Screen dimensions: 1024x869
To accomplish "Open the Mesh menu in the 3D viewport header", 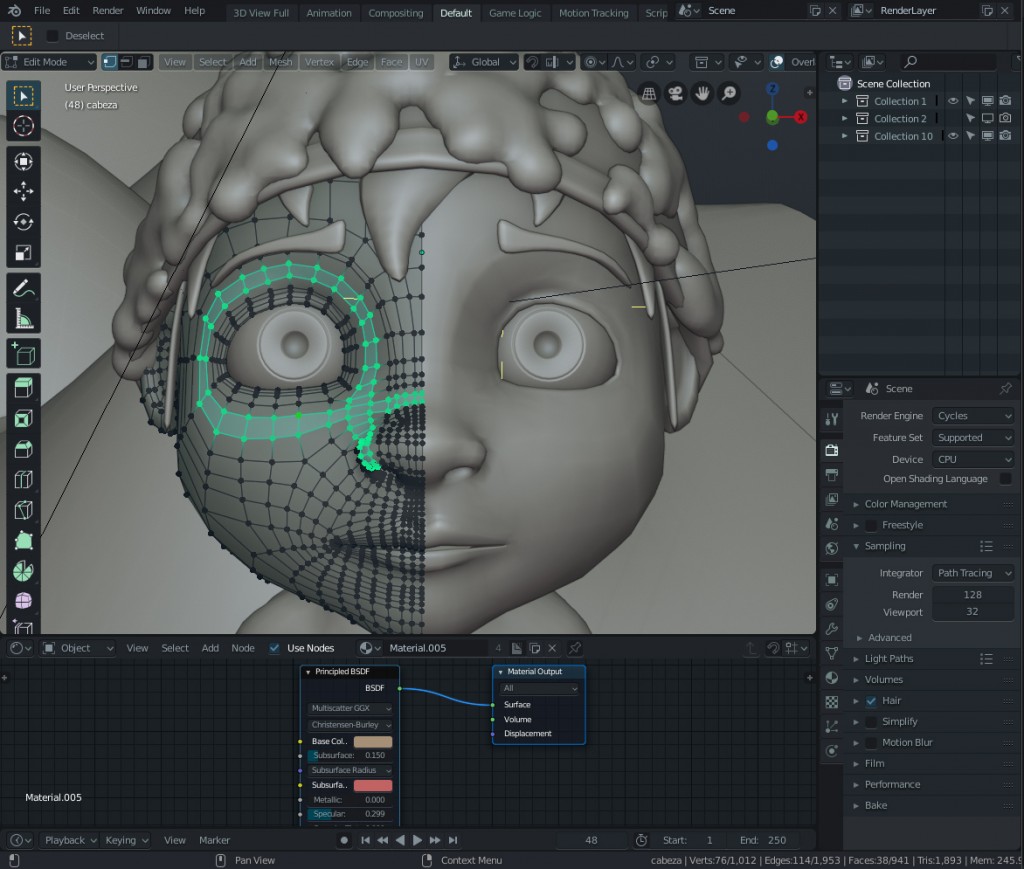I will click(x=280, y=61).
